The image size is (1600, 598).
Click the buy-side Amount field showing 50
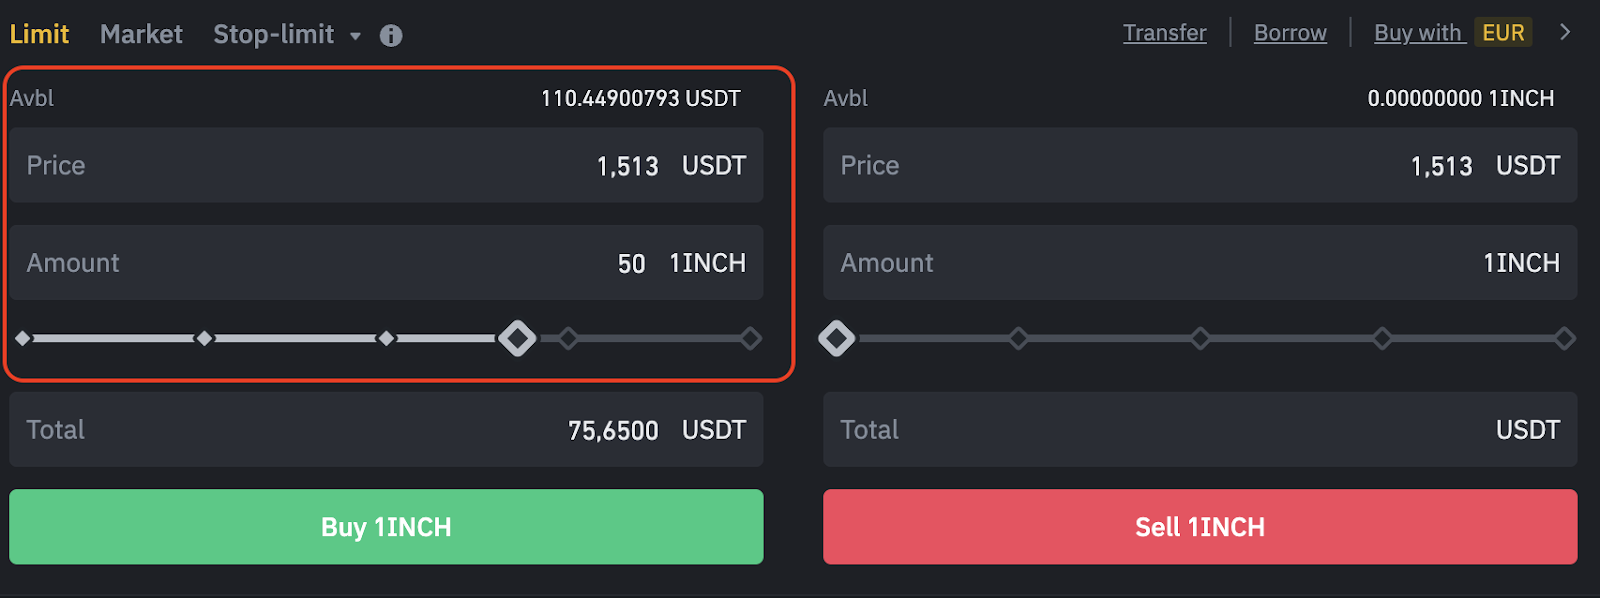point(386,263)
